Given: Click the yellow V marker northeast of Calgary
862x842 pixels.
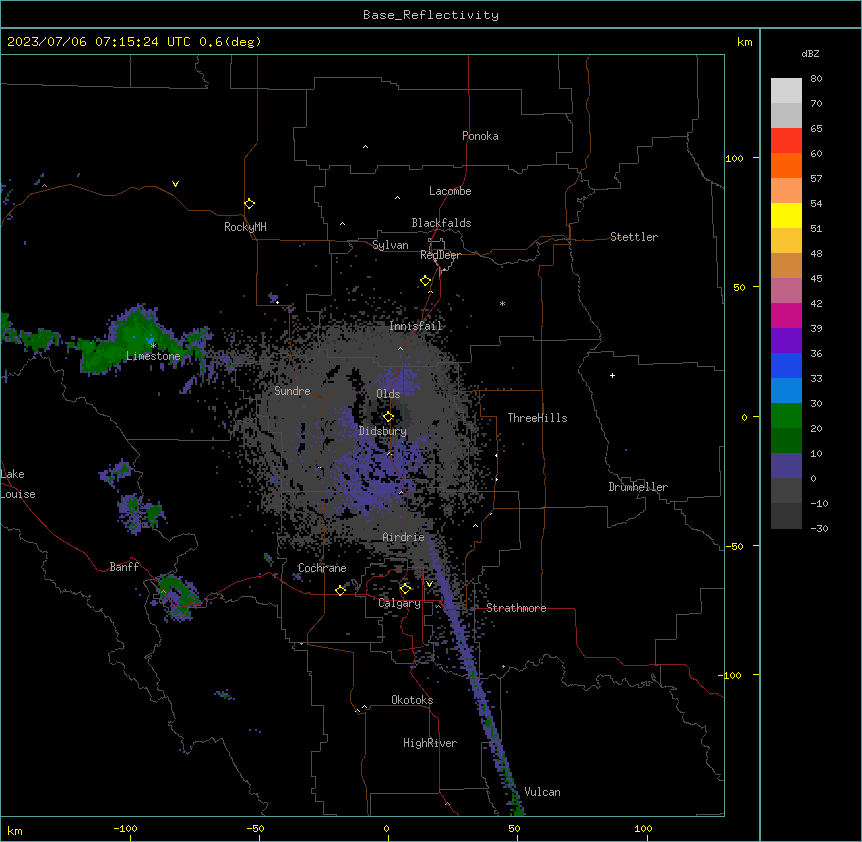Looking at the screenshot, I should pos(429,584).
